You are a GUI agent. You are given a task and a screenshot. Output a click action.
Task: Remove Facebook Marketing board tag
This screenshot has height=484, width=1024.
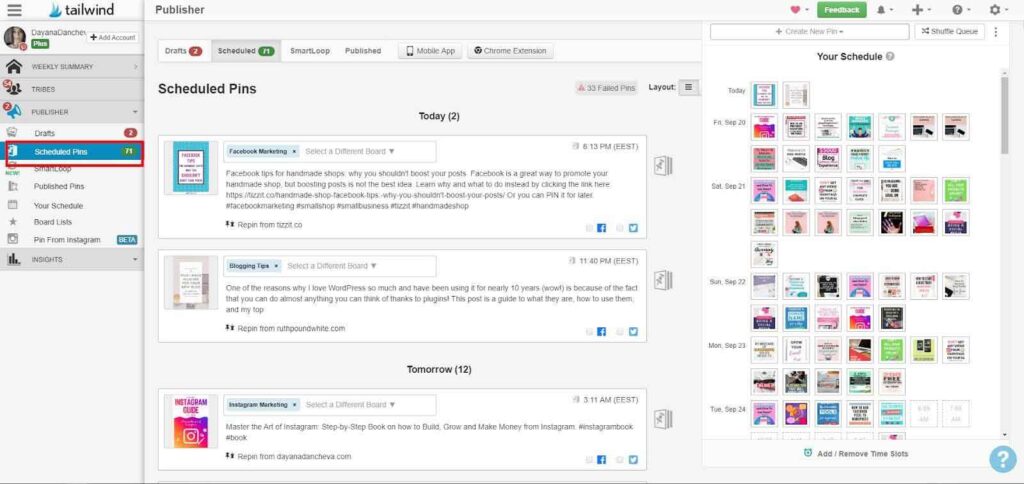tap(294, 152)
